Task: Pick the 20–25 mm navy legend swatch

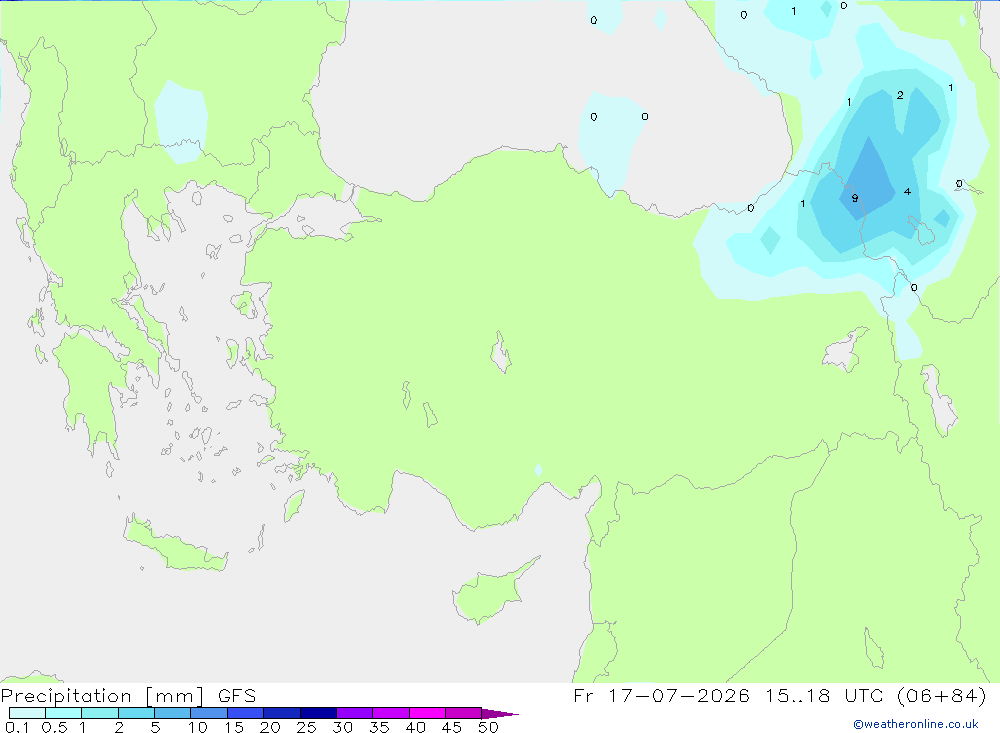Action: 282,713
